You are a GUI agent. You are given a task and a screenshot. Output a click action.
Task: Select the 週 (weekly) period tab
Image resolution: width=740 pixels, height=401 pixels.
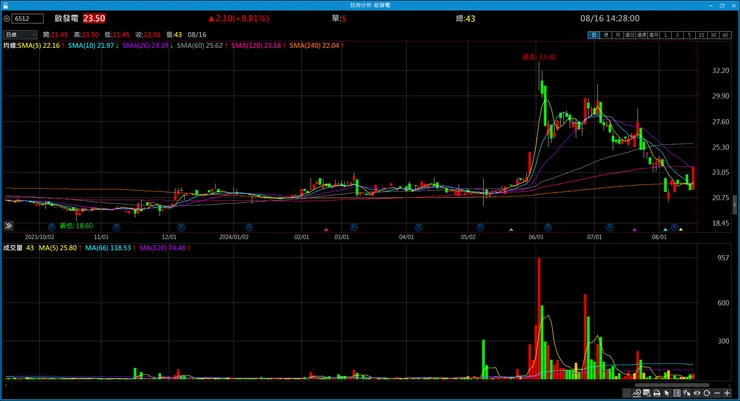pyautogui.click(x=606, y=35)
